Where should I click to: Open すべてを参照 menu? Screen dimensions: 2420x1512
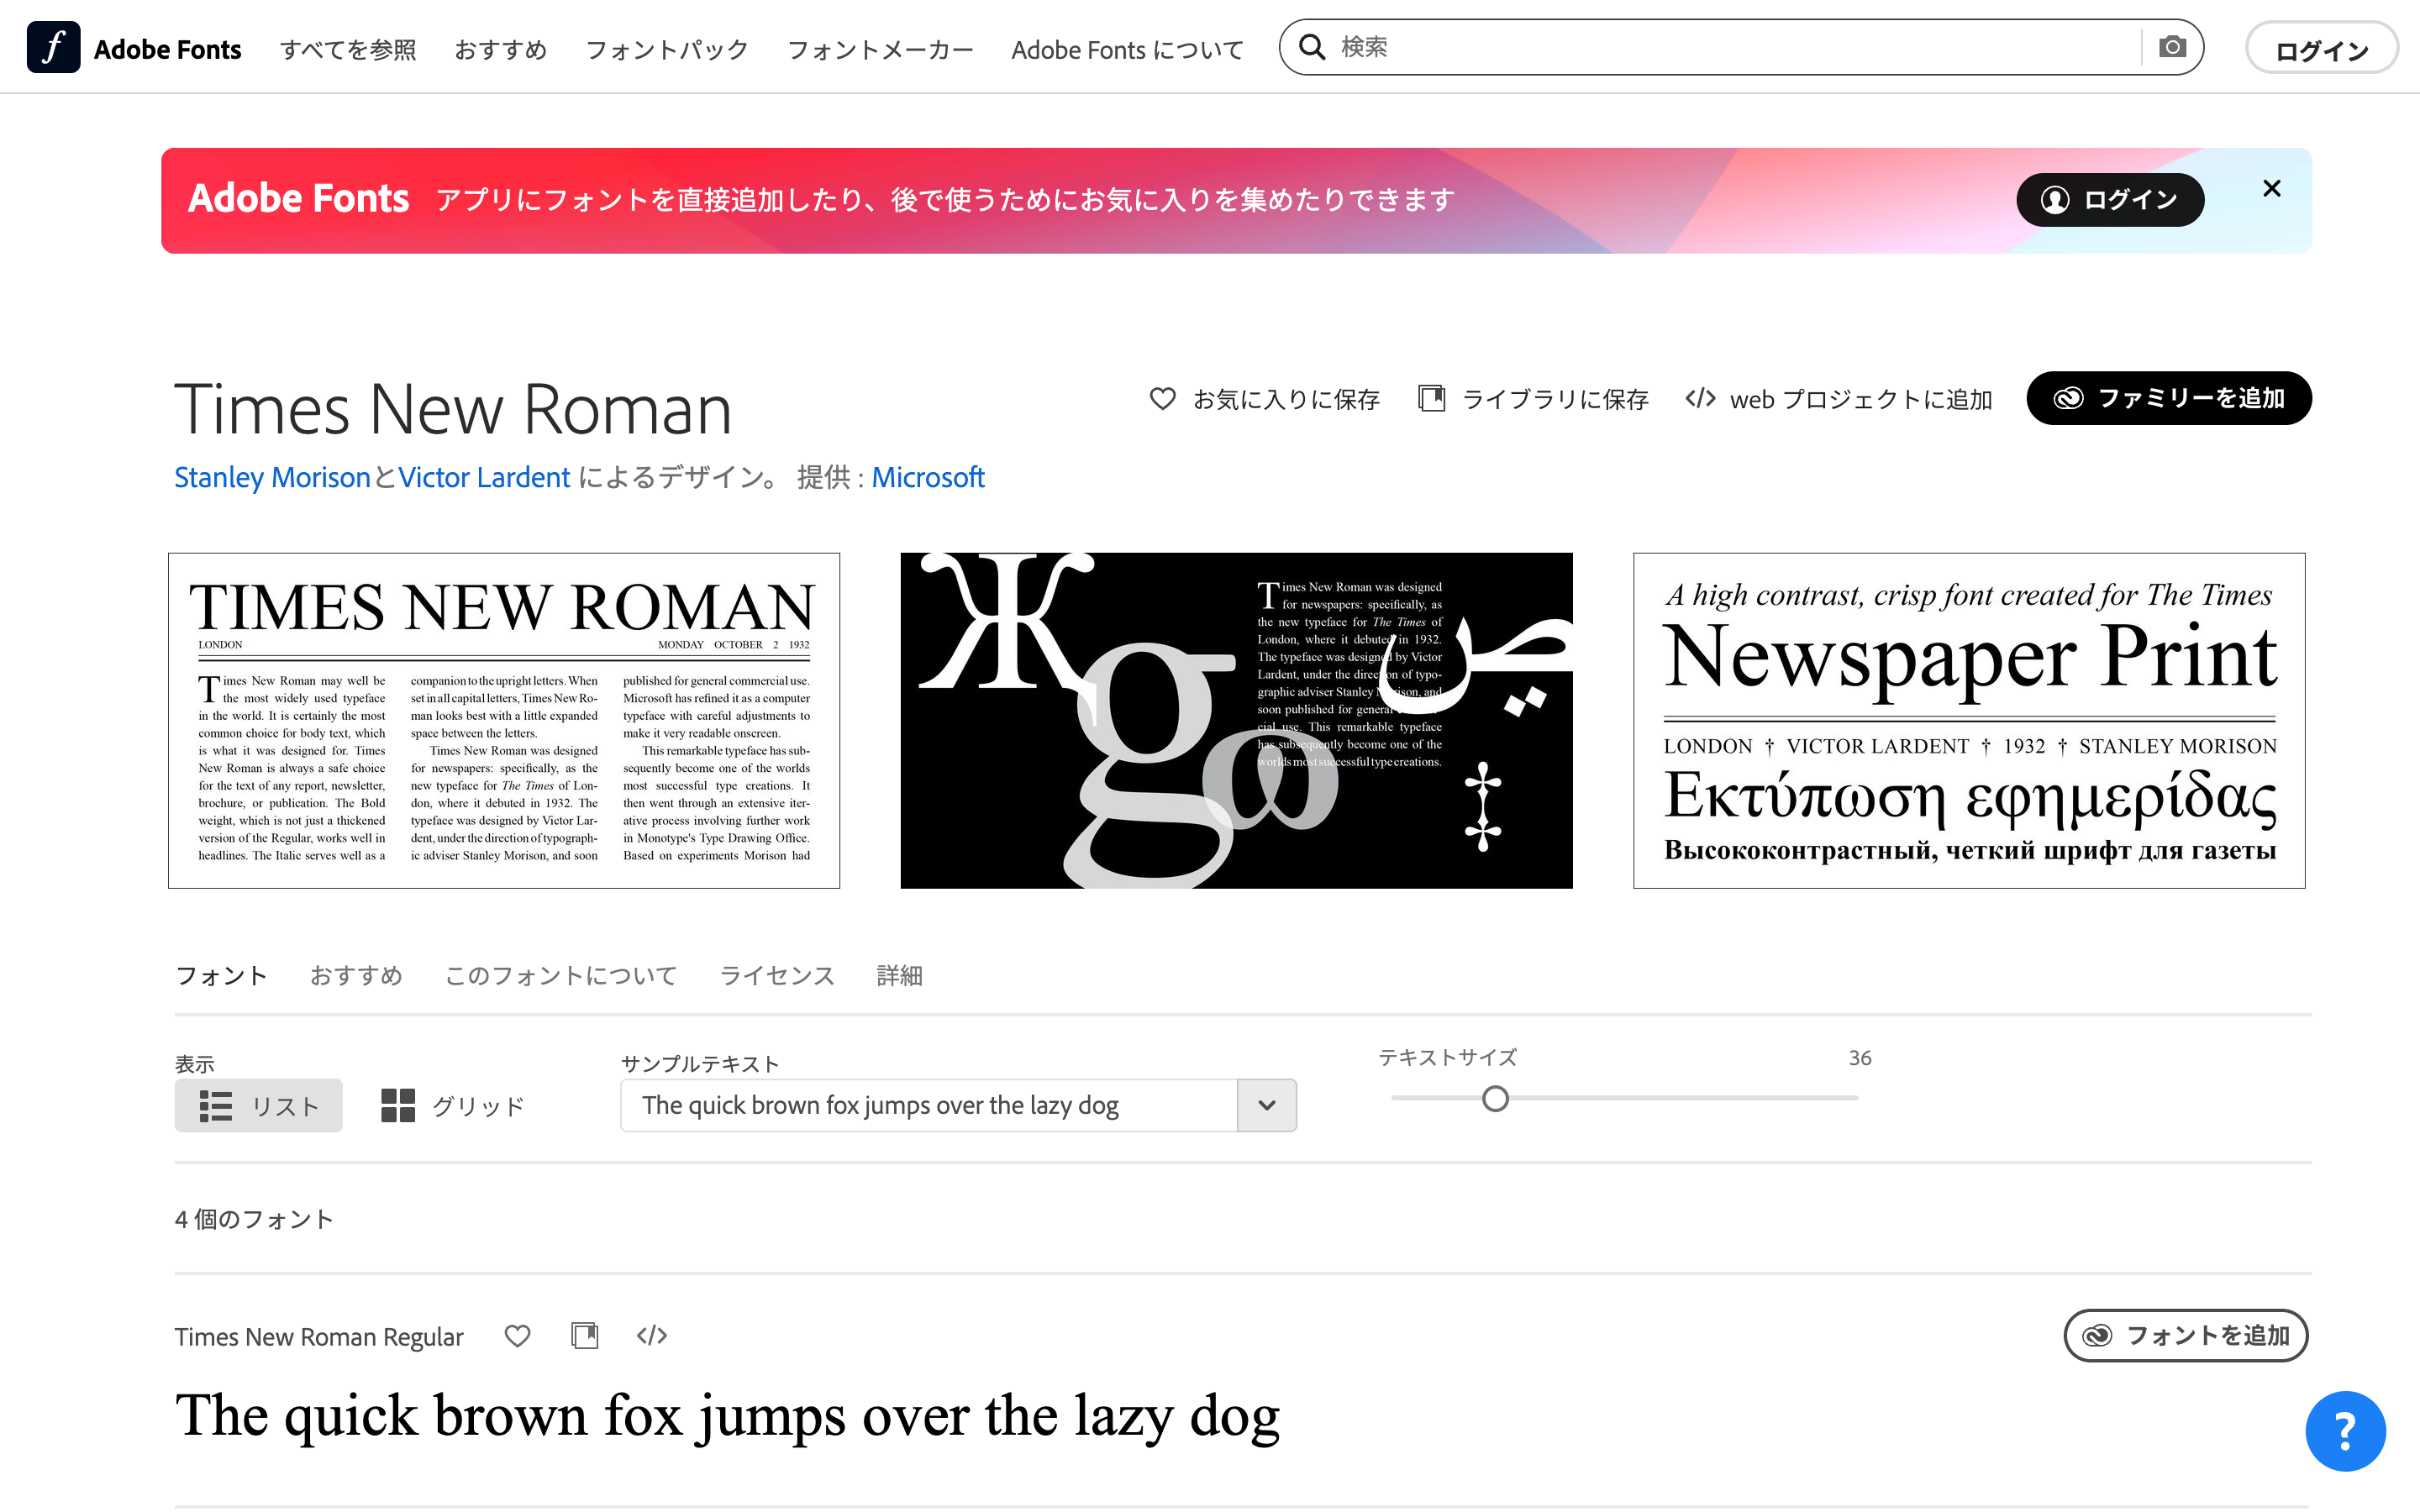(348, 50)
